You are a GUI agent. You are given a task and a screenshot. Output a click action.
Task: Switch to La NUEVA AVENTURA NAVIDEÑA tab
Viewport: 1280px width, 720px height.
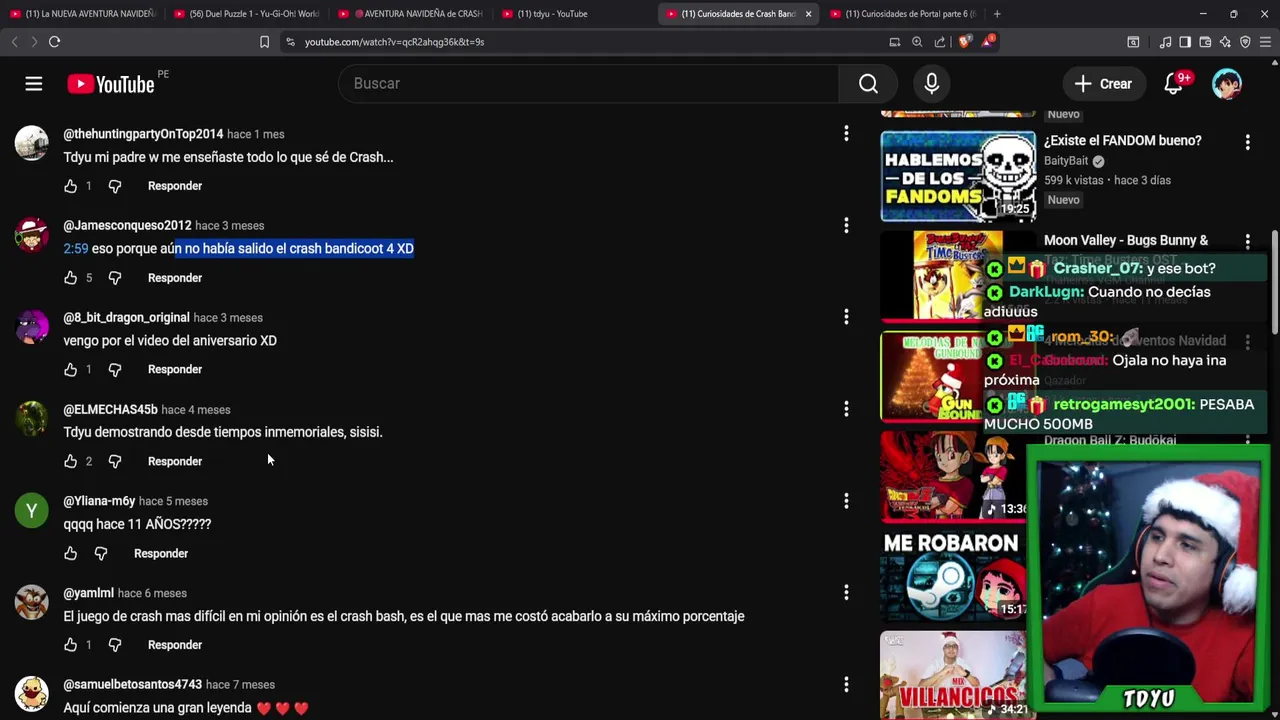pyautogui.click(x=82, y=14)
